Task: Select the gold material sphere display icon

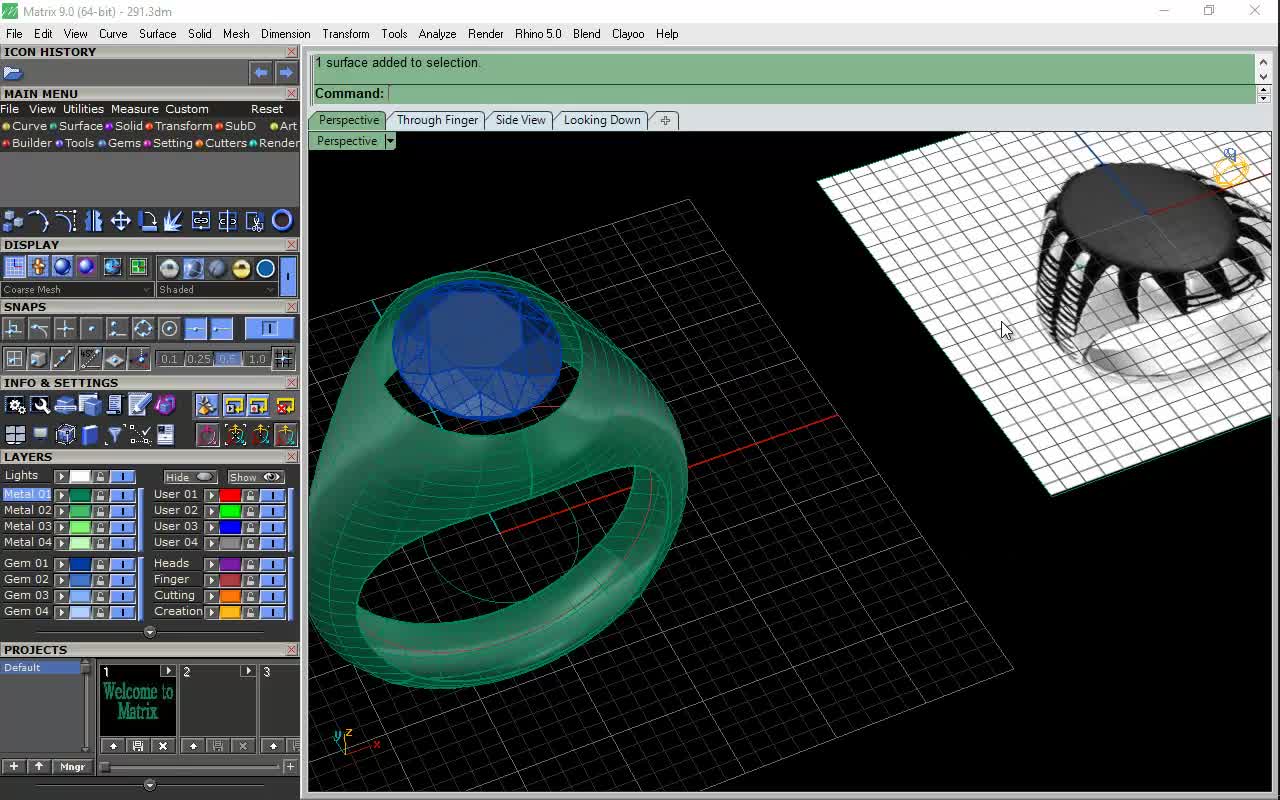Action: click(241, 268)
